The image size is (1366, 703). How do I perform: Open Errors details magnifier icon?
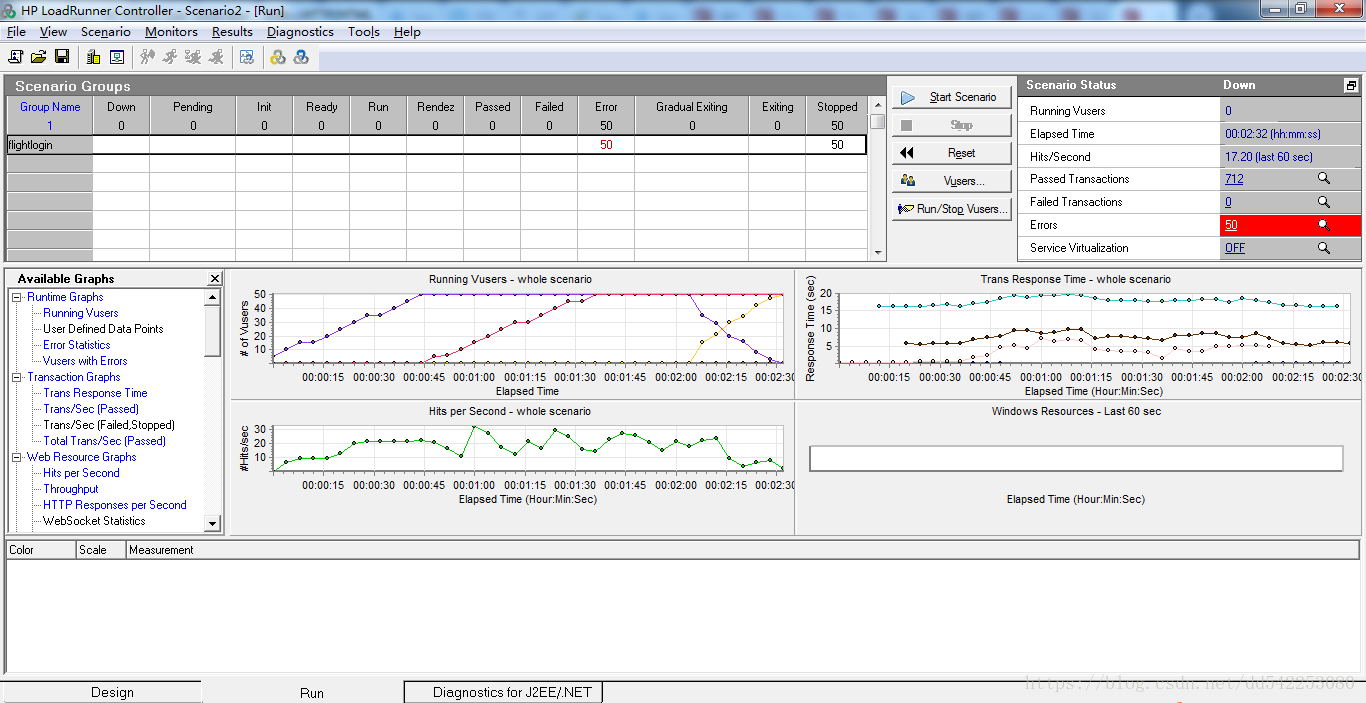coord(1323,225)
